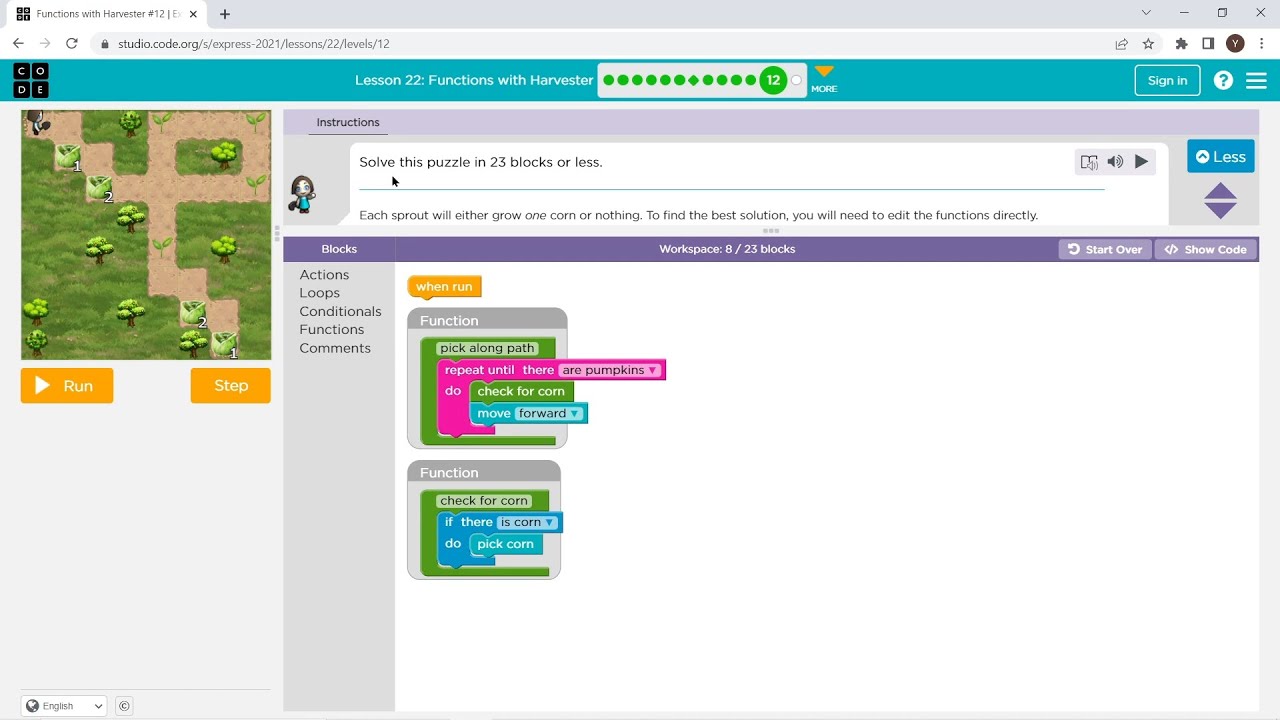1280x720 pixels.
Task: Select the diamond-shaped level bubble
Action: tap(694, 80)
